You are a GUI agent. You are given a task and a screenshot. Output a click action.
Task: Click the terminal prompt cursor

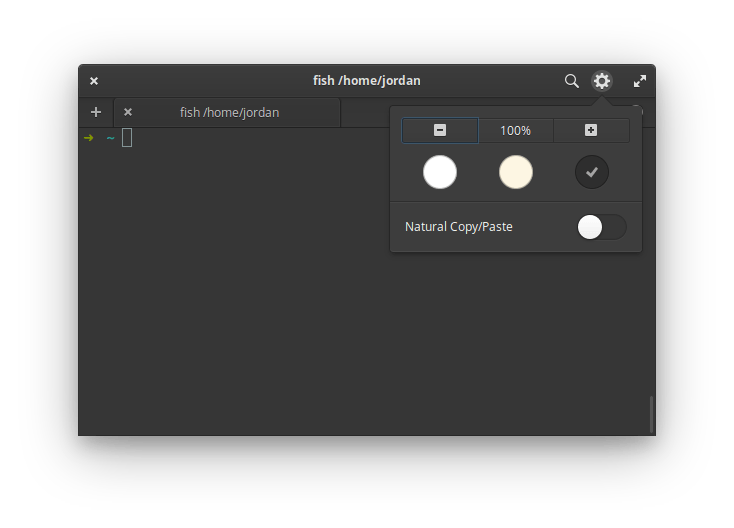[x=127, y=138]
